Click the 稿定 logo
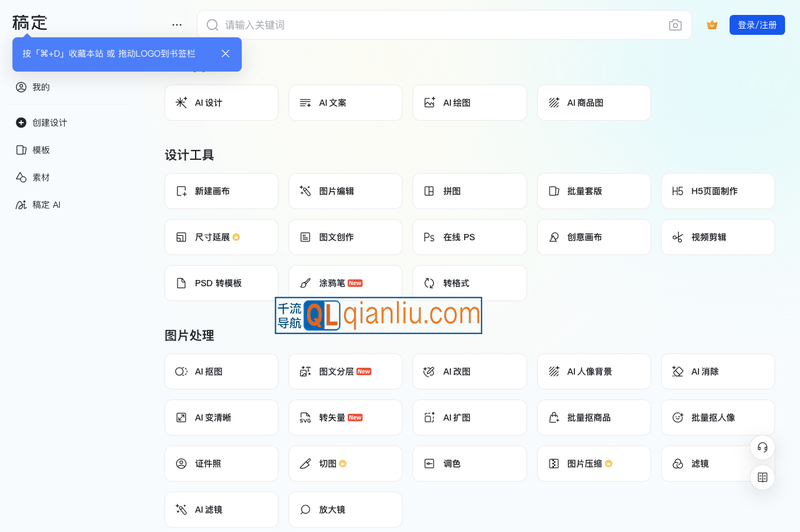 (x=30, y=23)
